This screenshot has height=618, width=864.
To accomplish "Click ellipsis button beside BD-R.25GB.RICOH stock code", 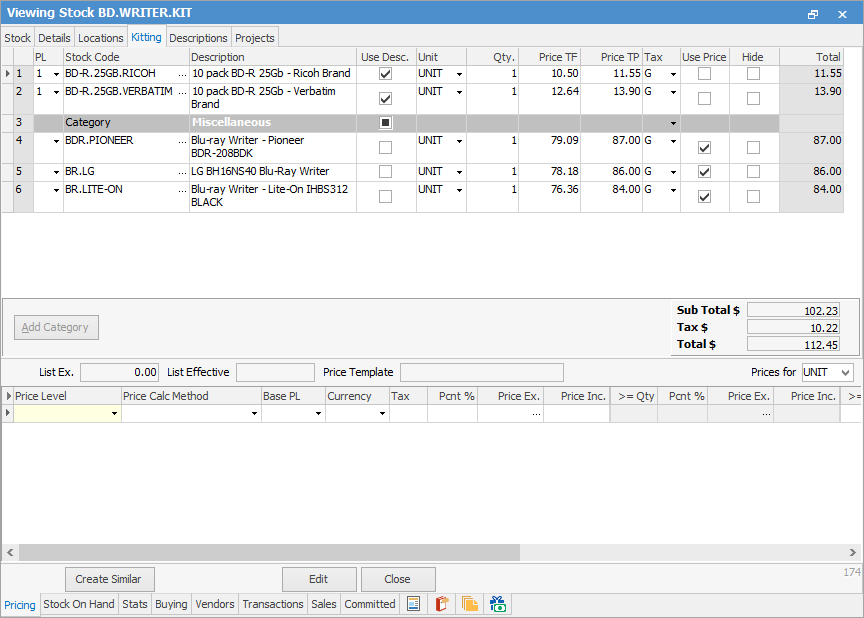I will [x=182, y=74].
